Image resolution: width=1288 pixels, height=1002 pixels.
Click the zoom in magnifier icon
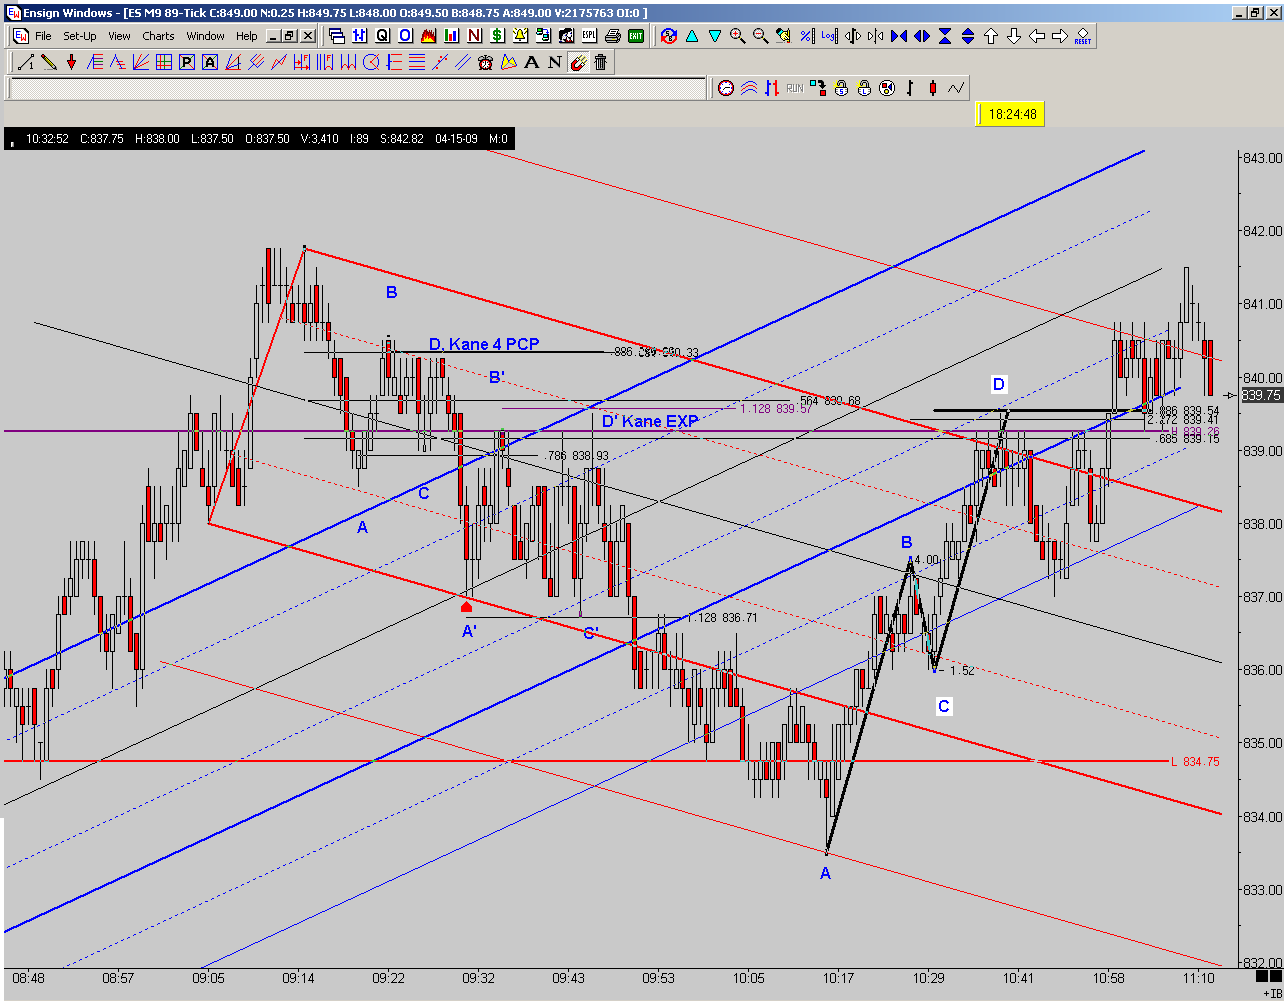point(738,36)
